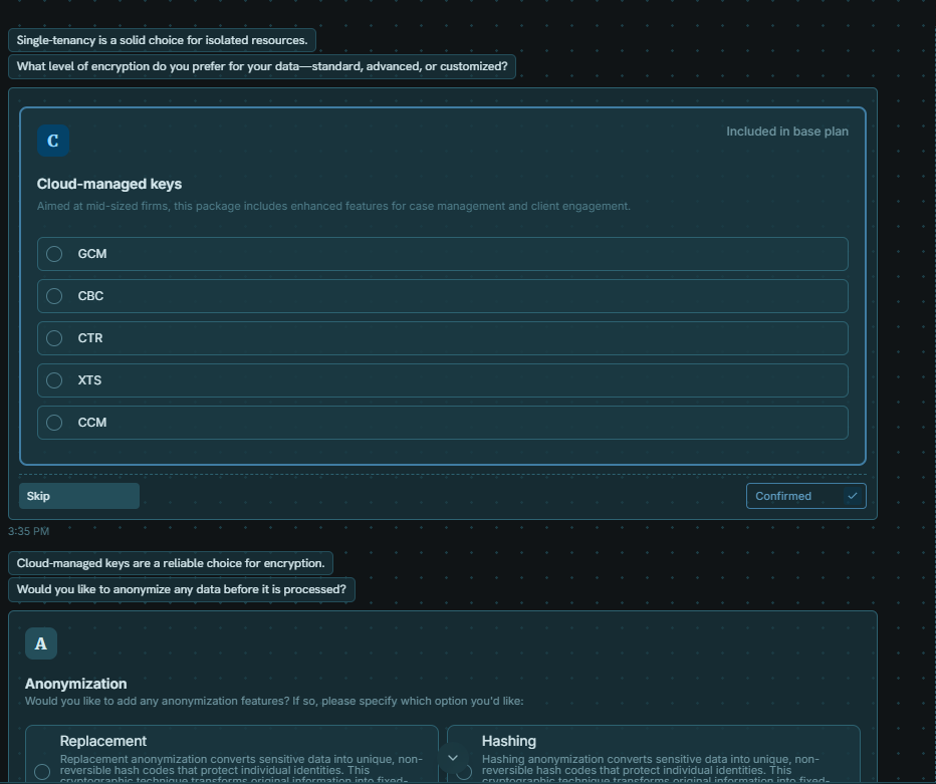Click the "Included in base plan" label
The width and height of the screenshot is (936, 784).
(x=787, y=131)
